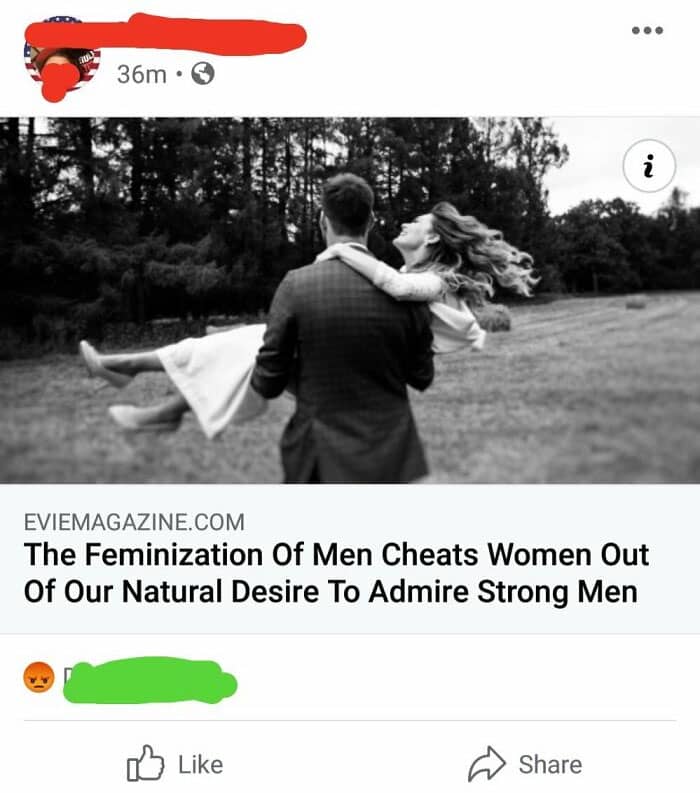Open the red-redacted poster name
Viewport: 700px width, 793px height.
pyautogui.click(x=167, y=34)
